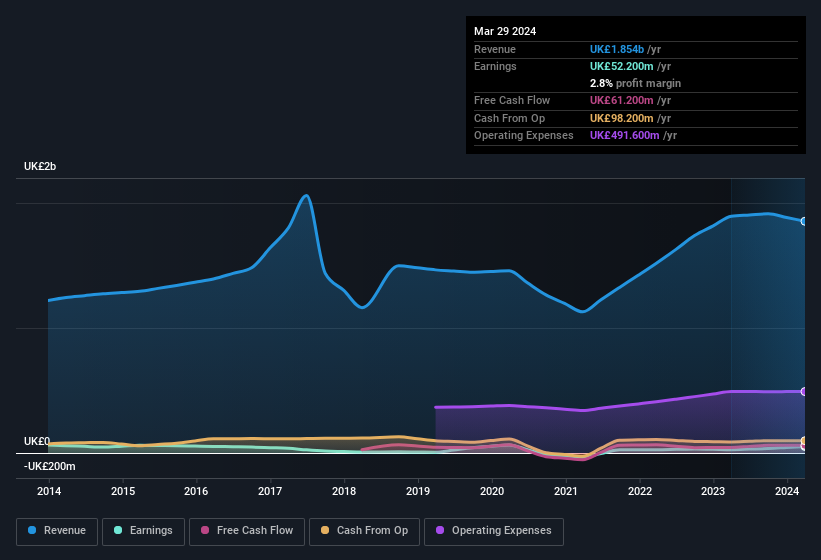Click the Cash From Op endpoint marker

(x=803, y=441)
